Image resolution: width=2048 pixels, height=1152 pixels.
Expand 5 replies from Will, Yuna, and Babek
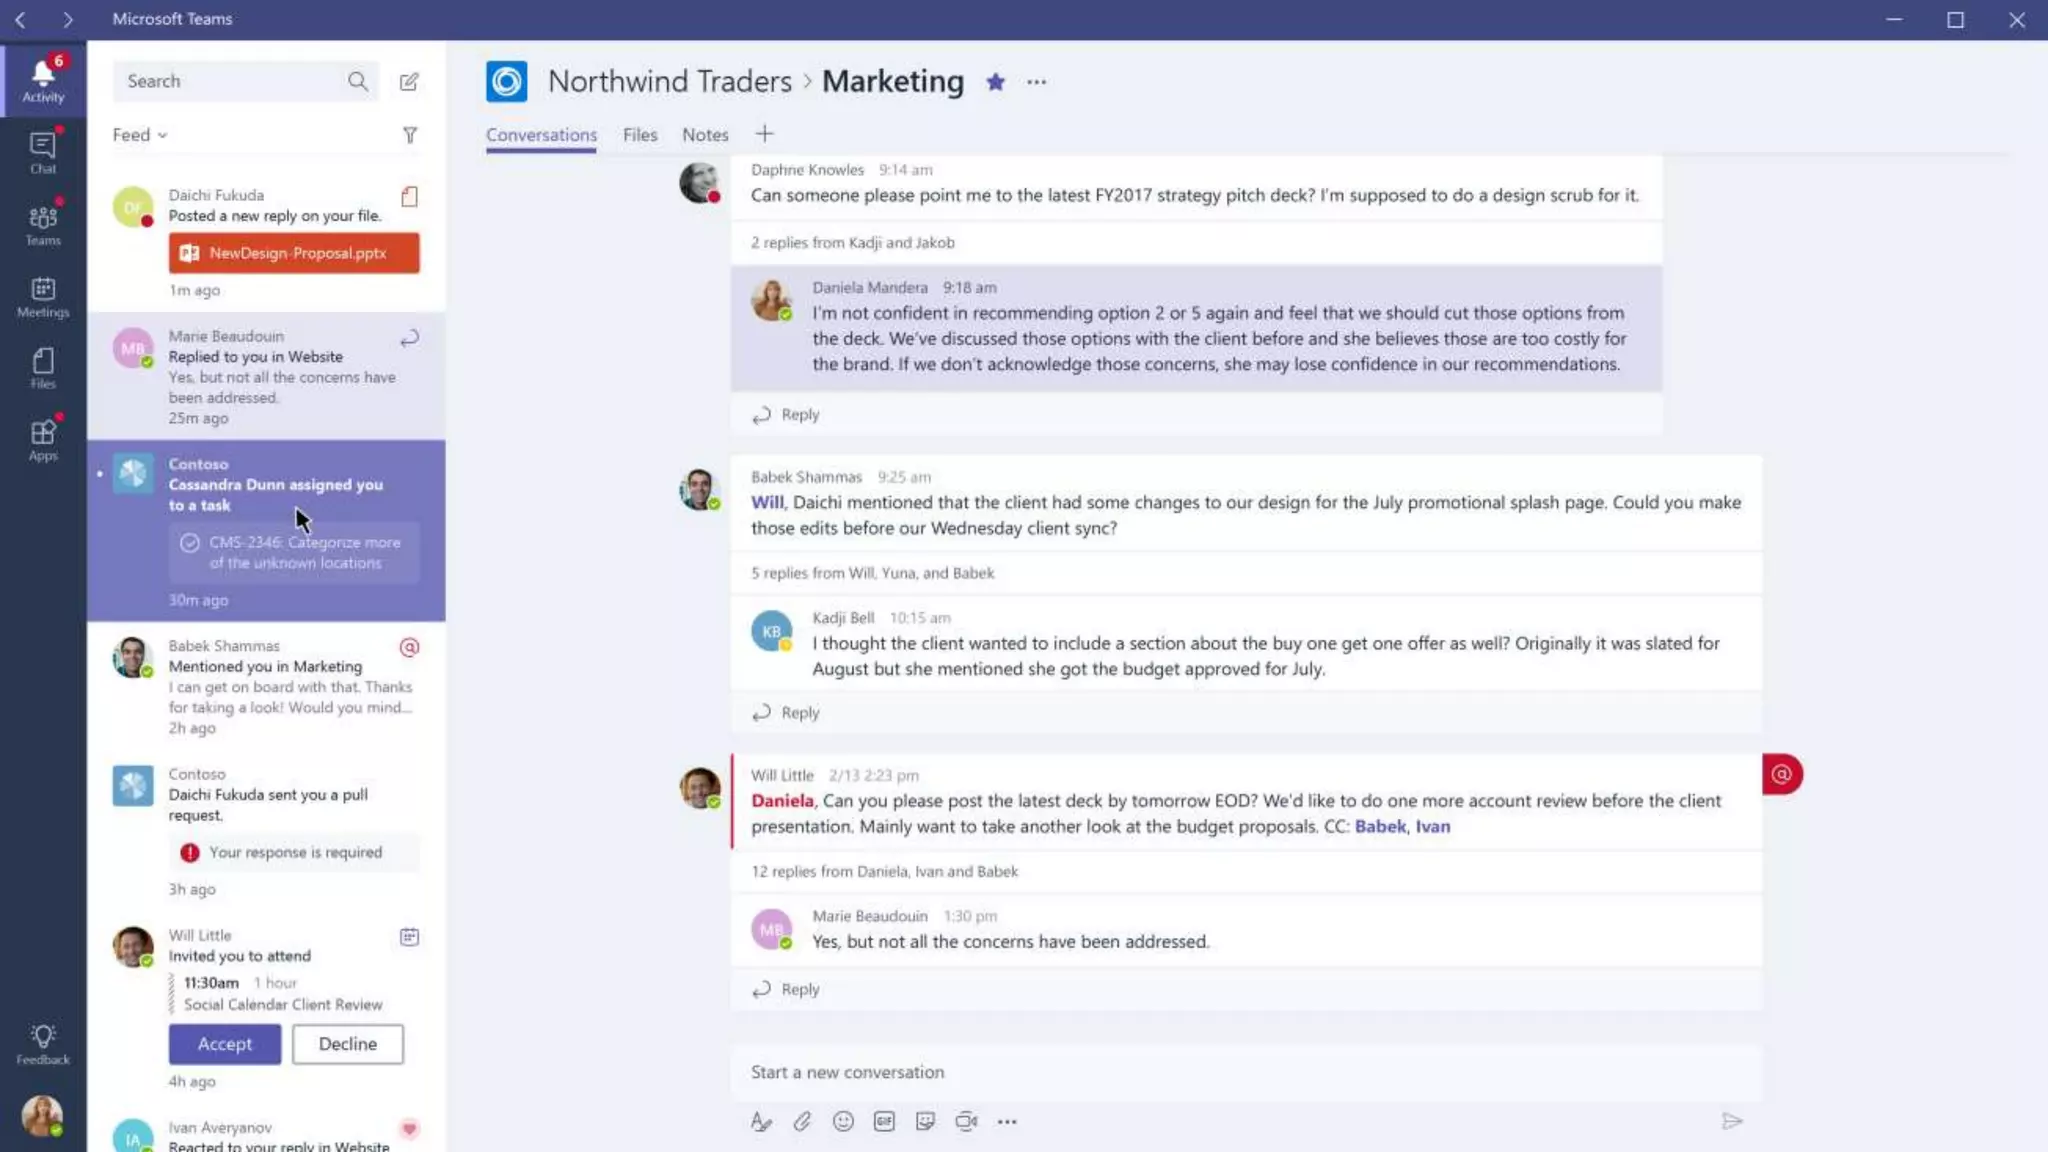tap(872, 573)
